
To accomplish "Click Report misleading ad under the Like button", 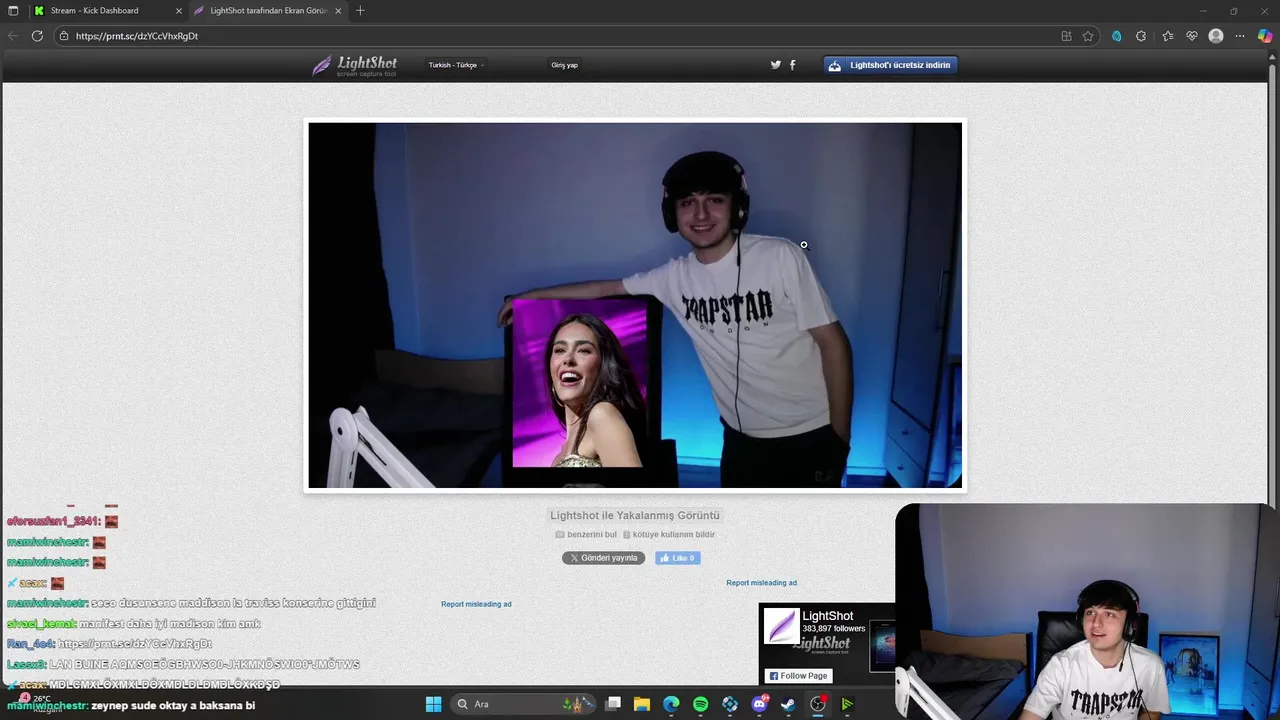I will pyautogui.click(x=761, y=583).
